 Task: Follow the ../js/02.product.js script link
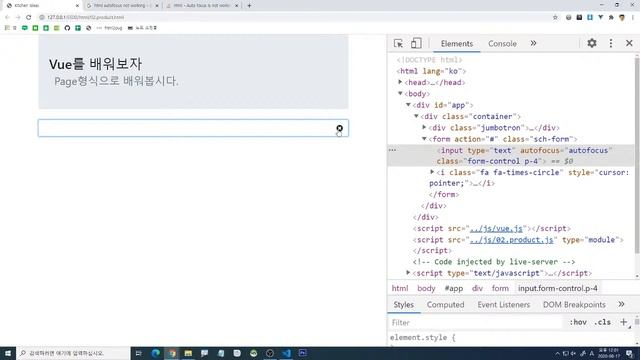(x=511, y=240)
